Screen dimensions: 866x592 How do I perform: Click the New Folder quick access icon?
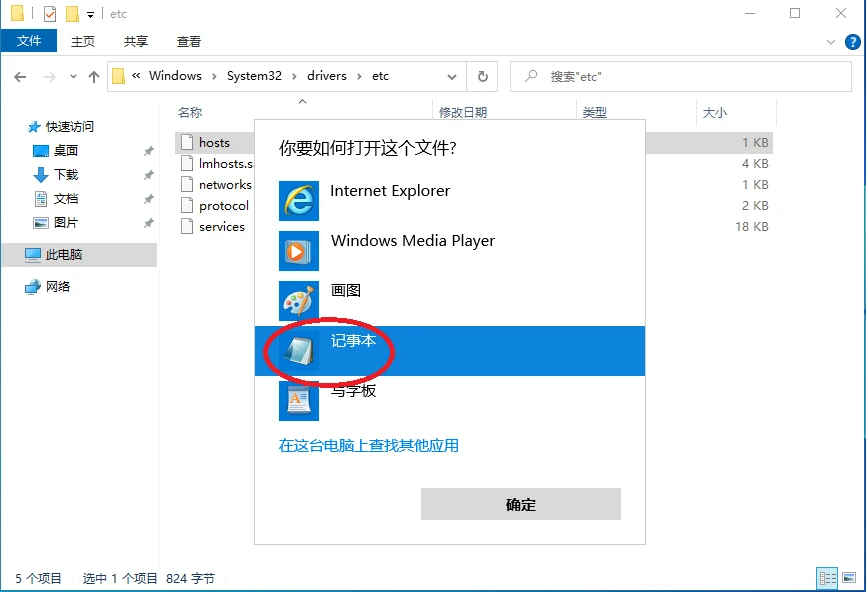[x=72, y=13]
